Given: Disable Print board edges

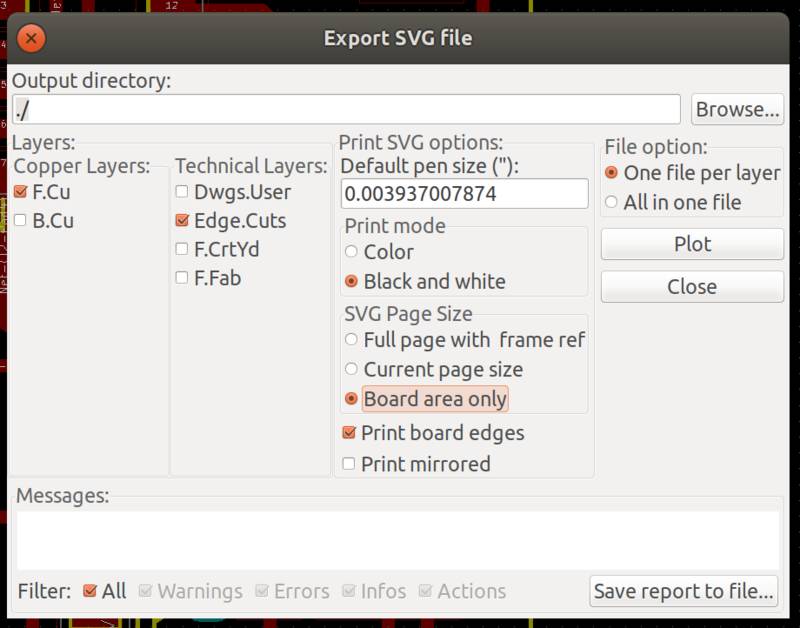Looking at the screenshot, I should pos(349,433).
